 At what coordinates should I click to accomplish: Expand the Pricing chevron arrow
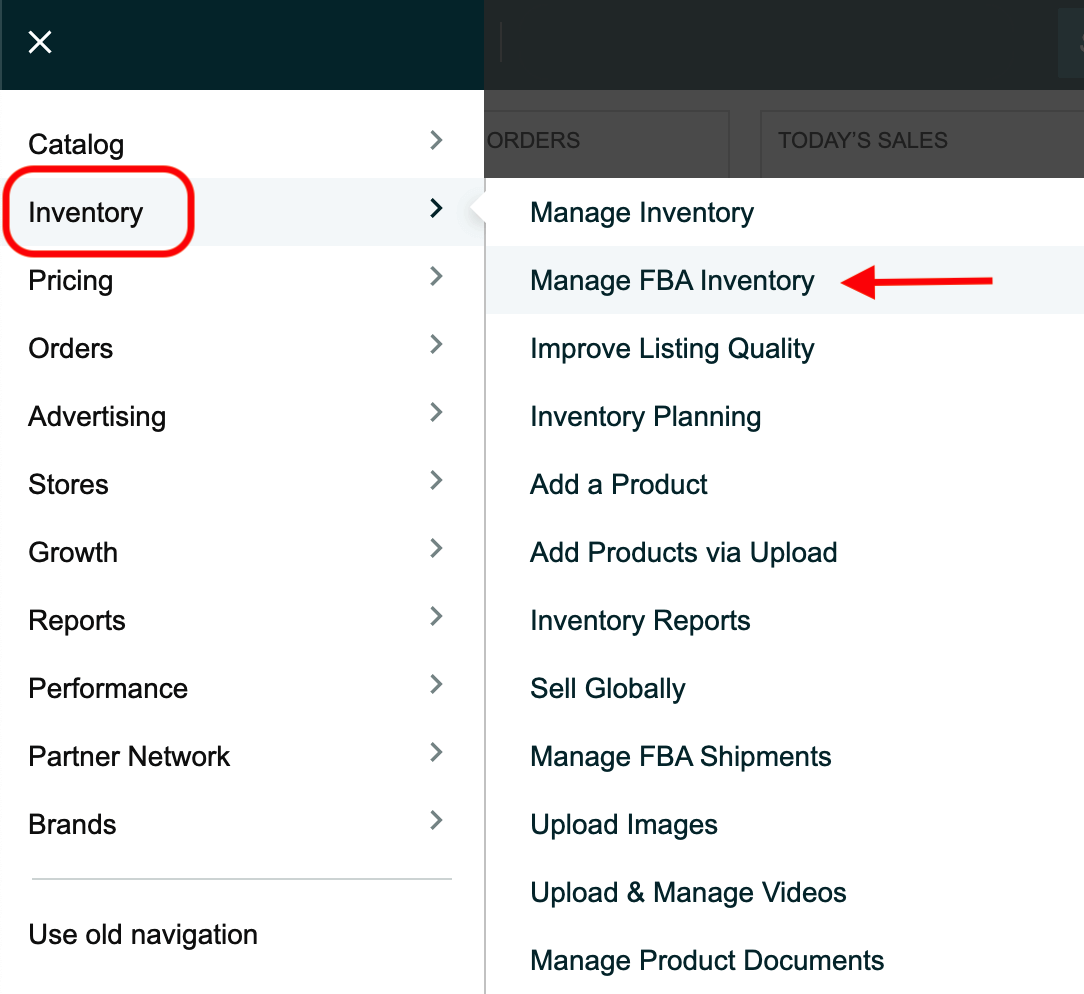coord(436,276)
